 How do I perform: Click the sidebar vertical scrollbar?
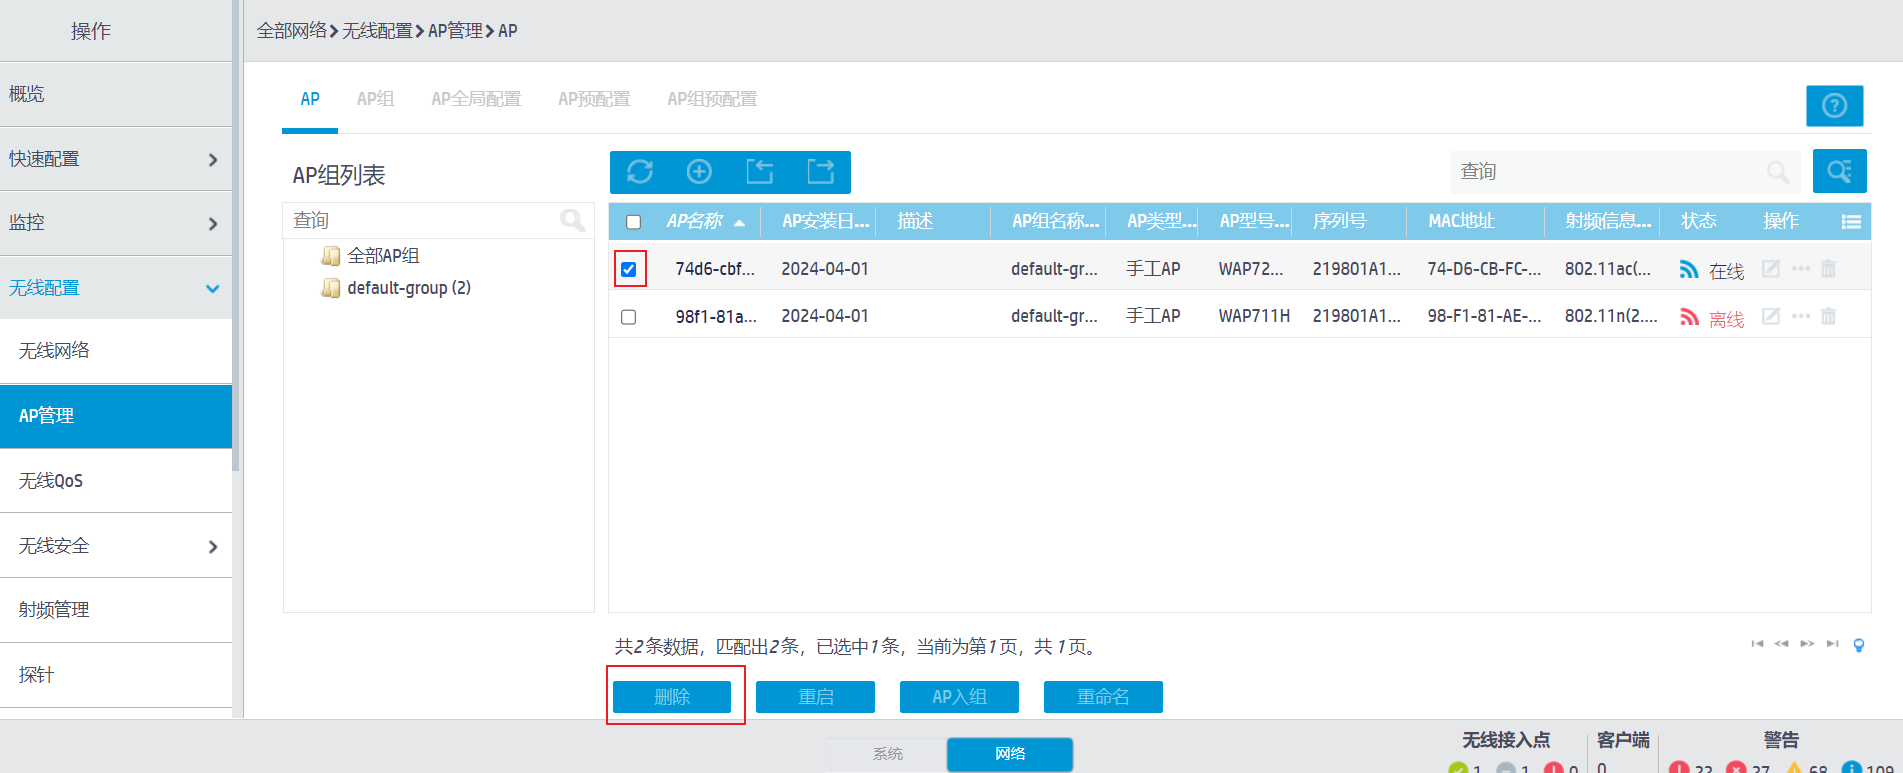(236, 235)
